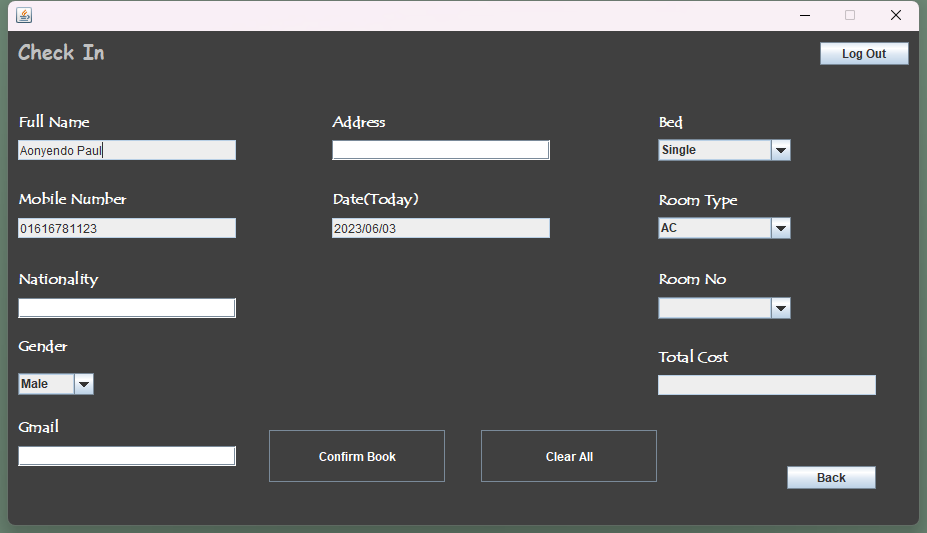
Task: Click the Gender combo box showing Male
Action: (x=56, y=384)
